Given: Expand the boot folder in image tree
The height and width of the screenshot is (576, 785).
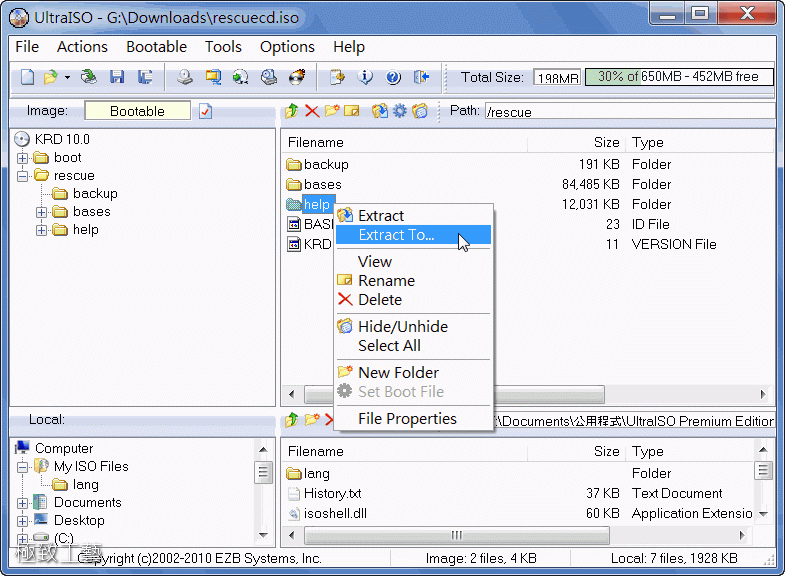Looking at the screenshot, I should click(22, 158).
